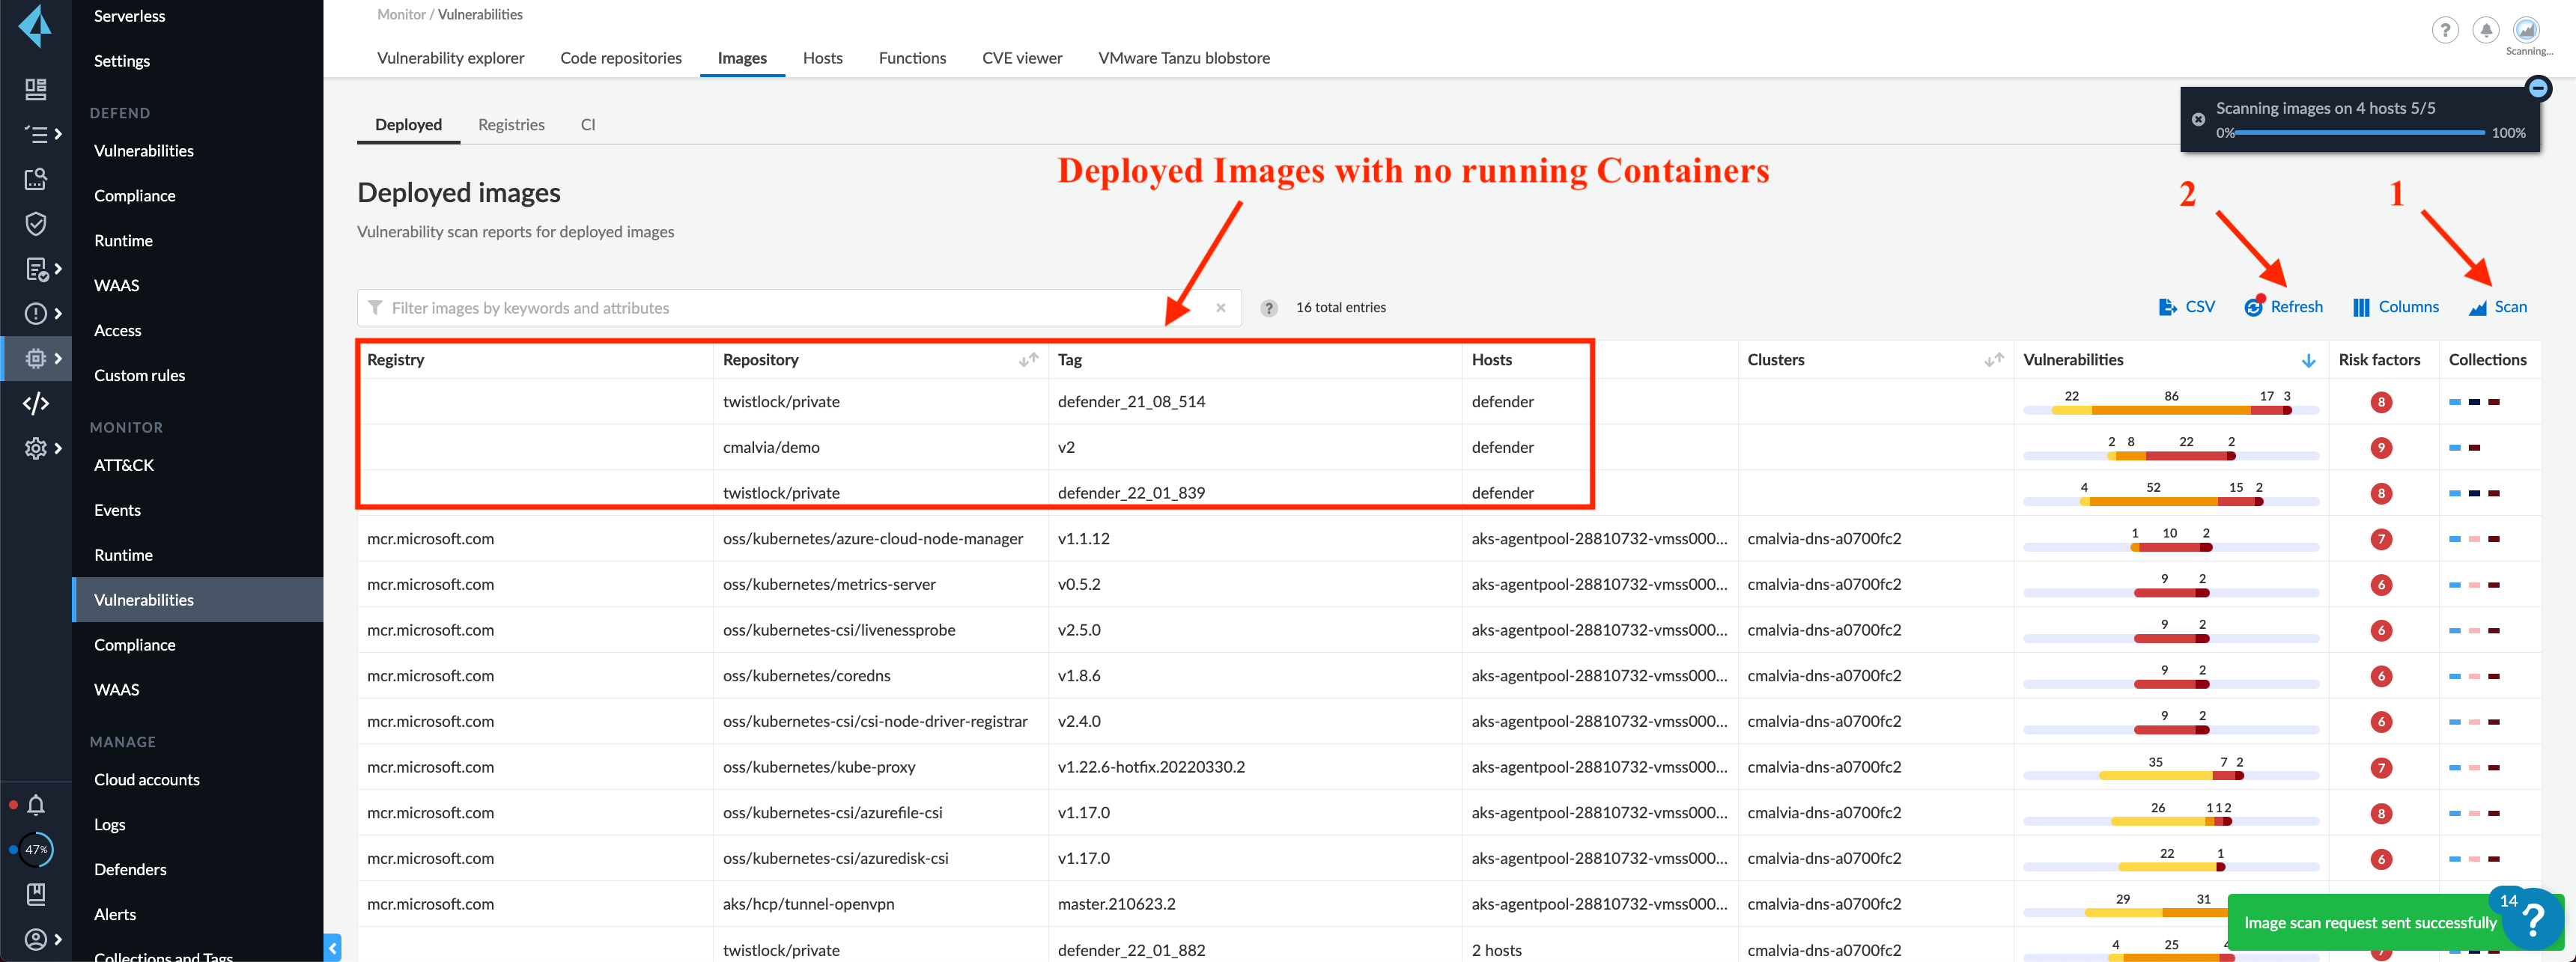Click the shield icon in left rail

[36, 224]
